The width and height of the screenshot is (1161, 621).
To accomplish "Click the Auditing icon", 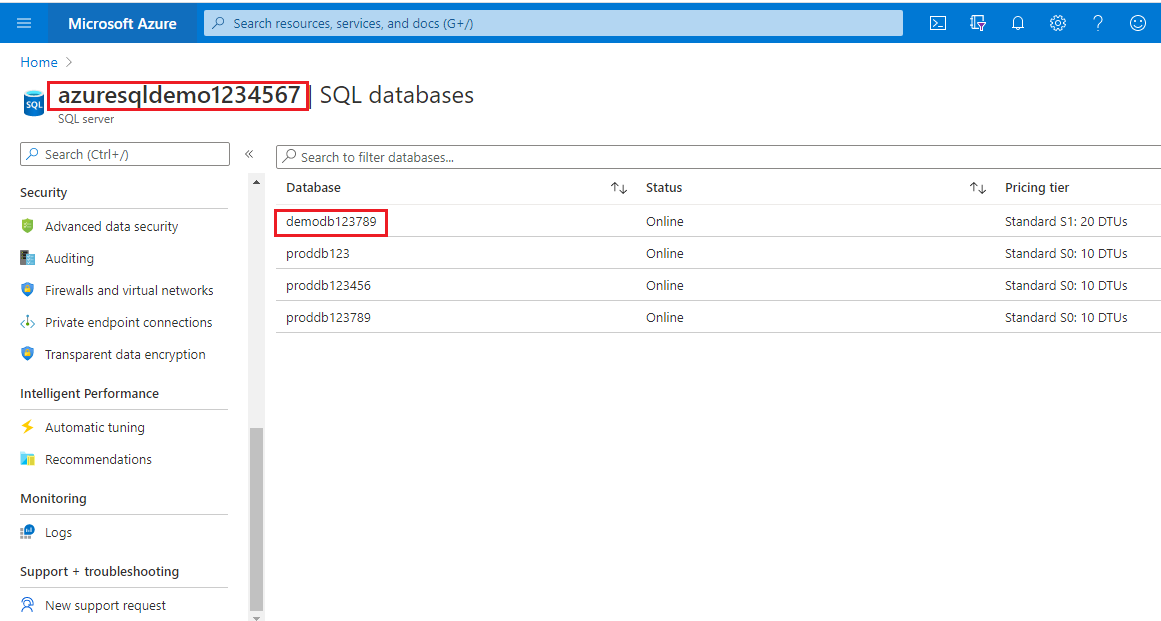I will pyautogui.click(x=27, y=258).
